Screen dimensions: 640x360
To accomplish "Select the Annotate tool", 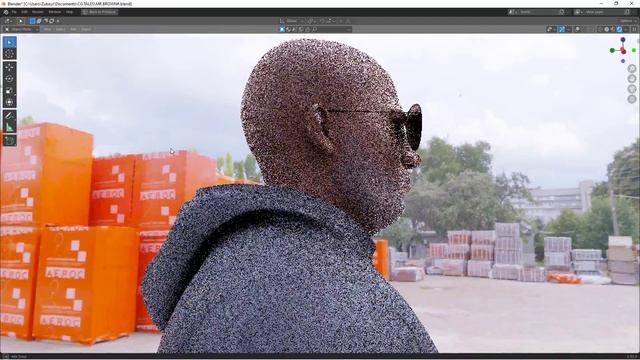I will tap(10, 116).
